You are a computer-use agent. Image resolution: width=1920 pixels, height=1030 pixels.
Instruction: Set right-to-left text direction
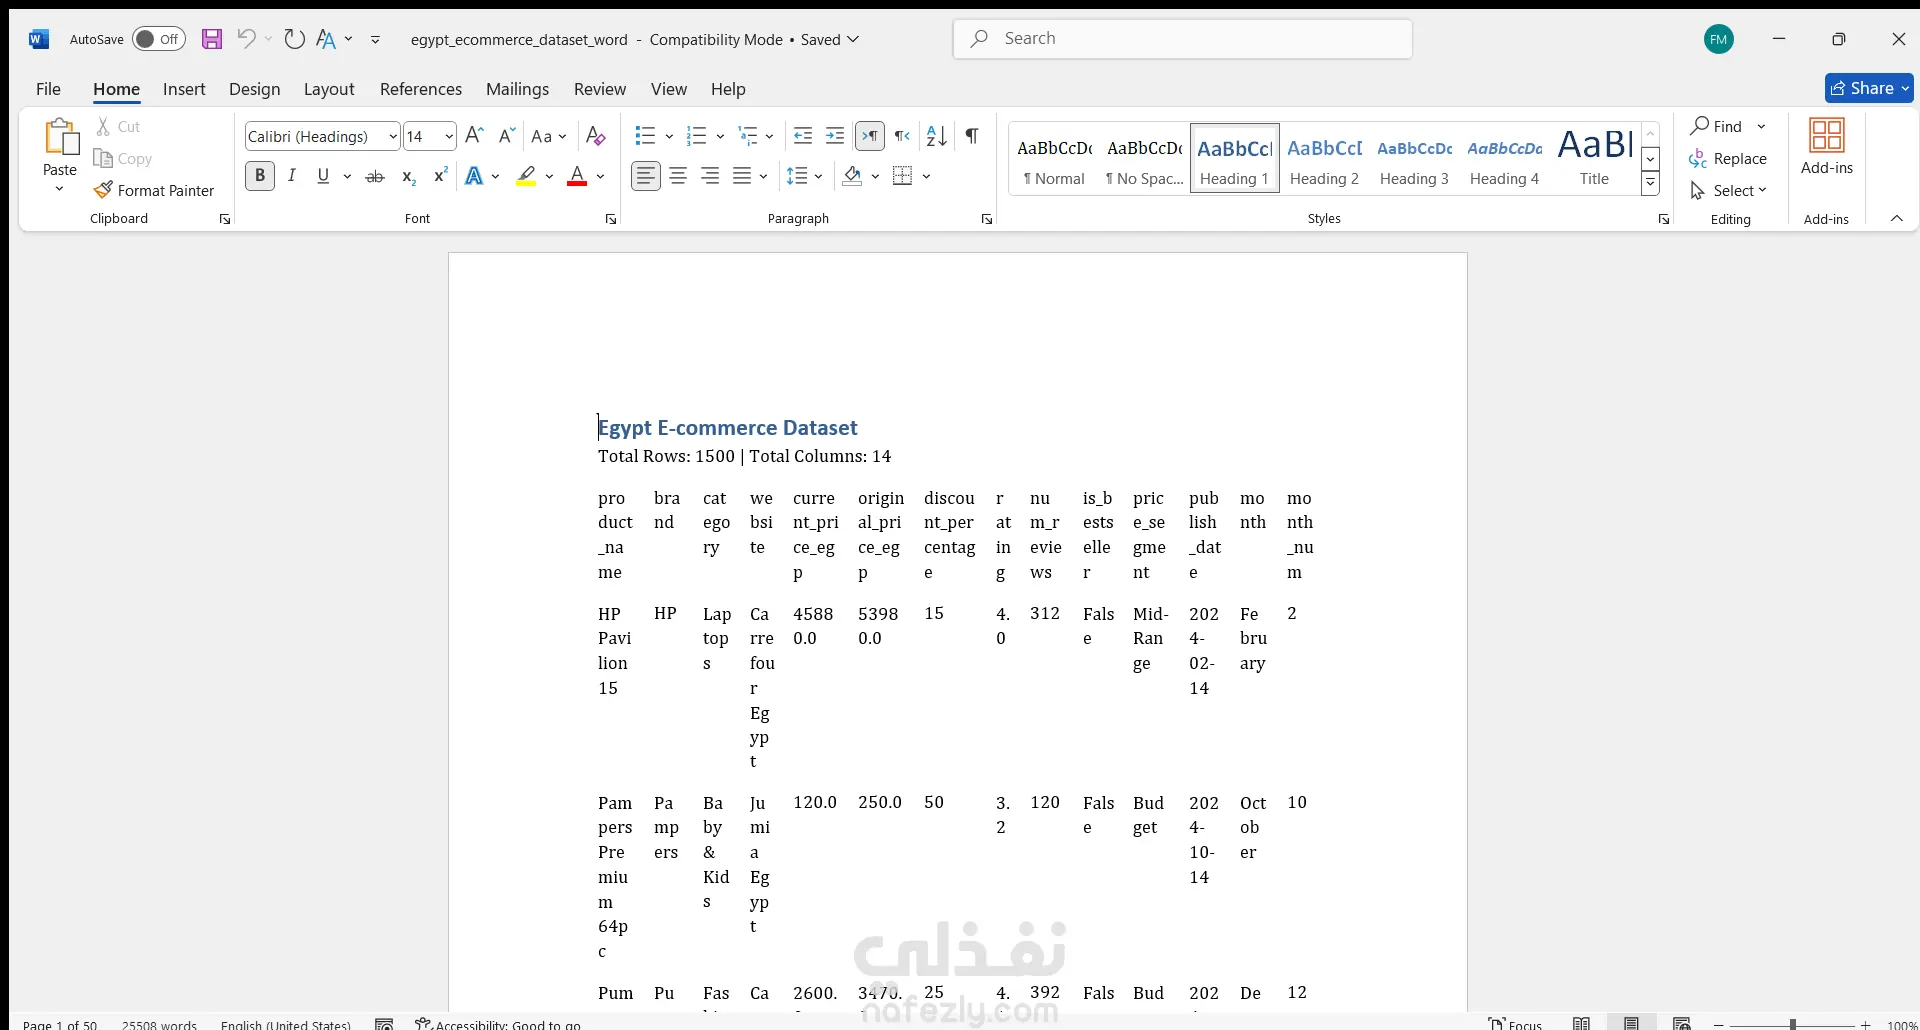902,136
